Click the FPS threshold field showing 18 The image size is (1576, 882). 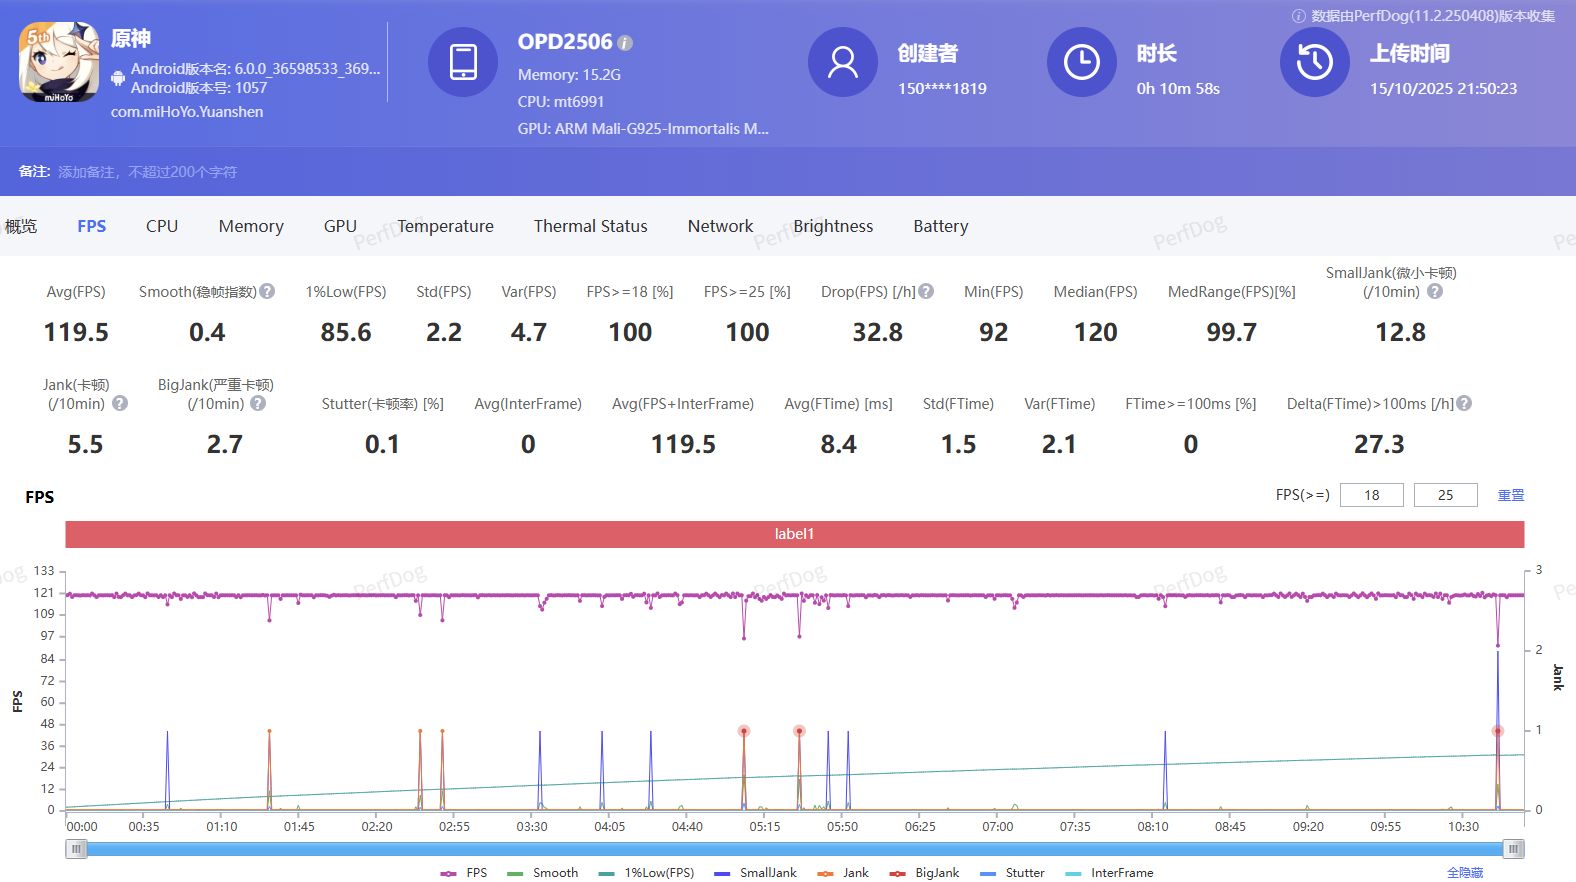pyautogui.click(x=1371, y=495)
